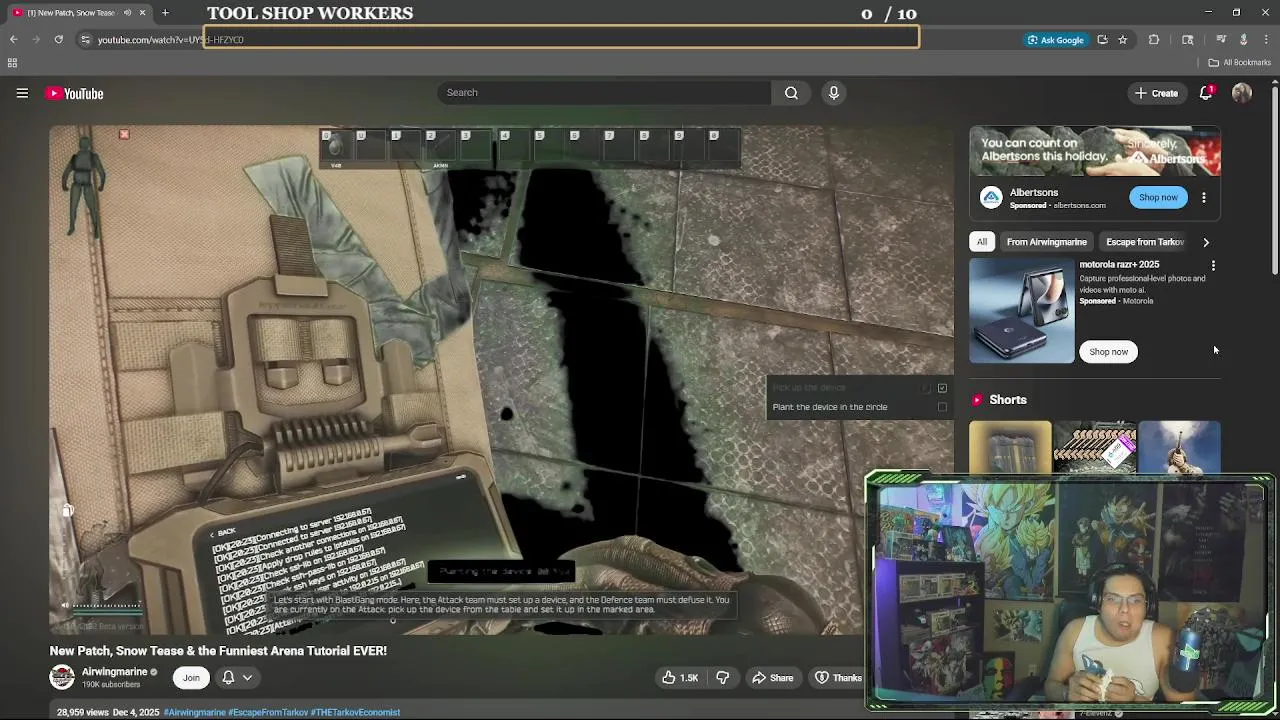Open Chrome's three-dot menu
Viewport: 1280px width, 720px height.
click(1266, 40)
